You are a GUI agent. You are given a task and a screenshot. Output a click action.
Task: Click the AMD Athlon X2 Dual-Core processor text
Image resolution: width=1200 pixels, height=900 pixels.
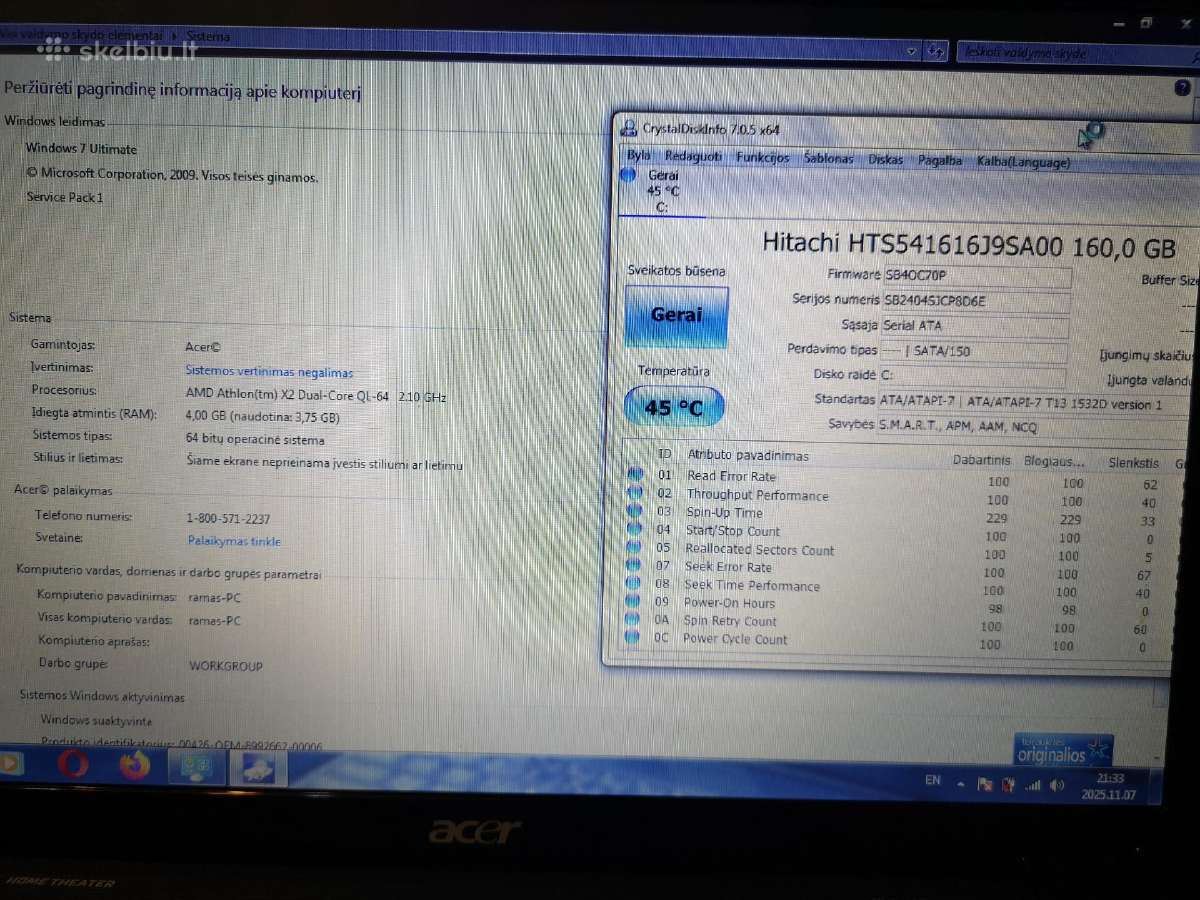pos(316,396)
